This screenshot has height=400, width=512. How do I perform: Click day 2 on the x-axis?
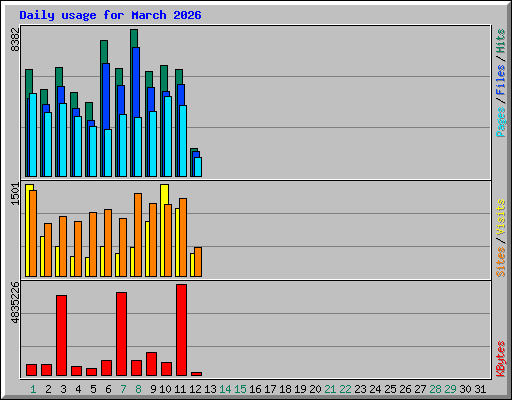click(48, 389)
